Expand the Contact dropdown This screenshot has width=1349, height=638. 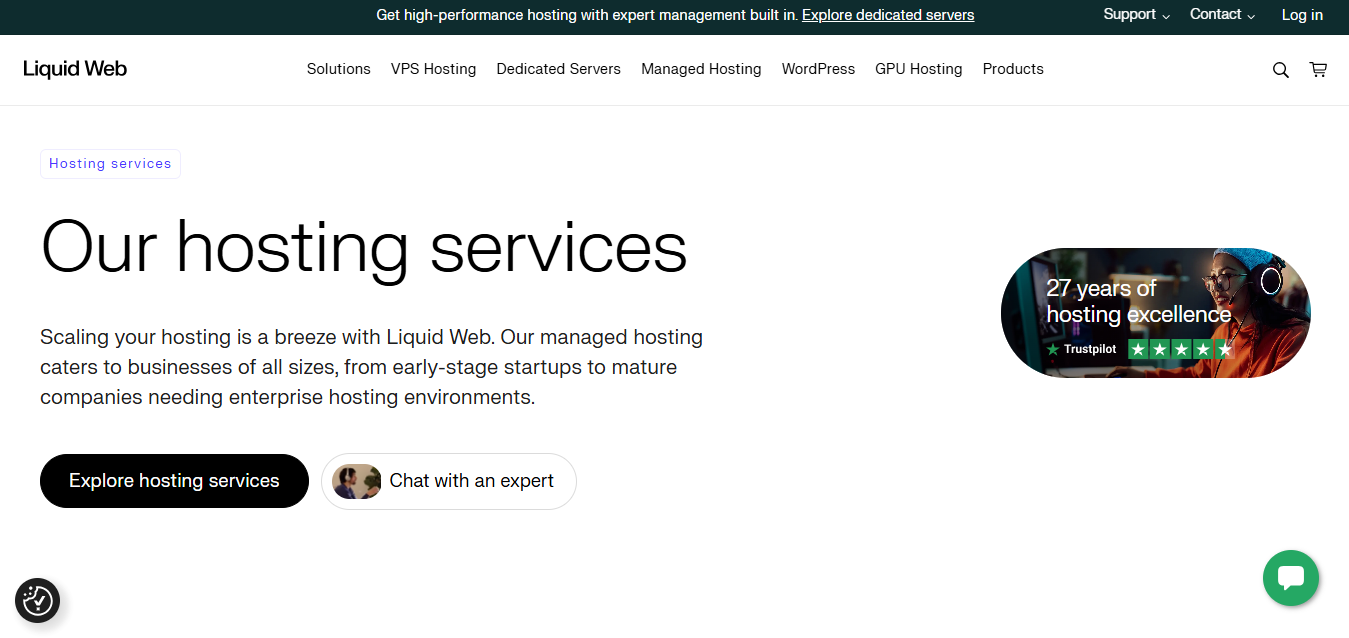click(x=1222, y=15)
